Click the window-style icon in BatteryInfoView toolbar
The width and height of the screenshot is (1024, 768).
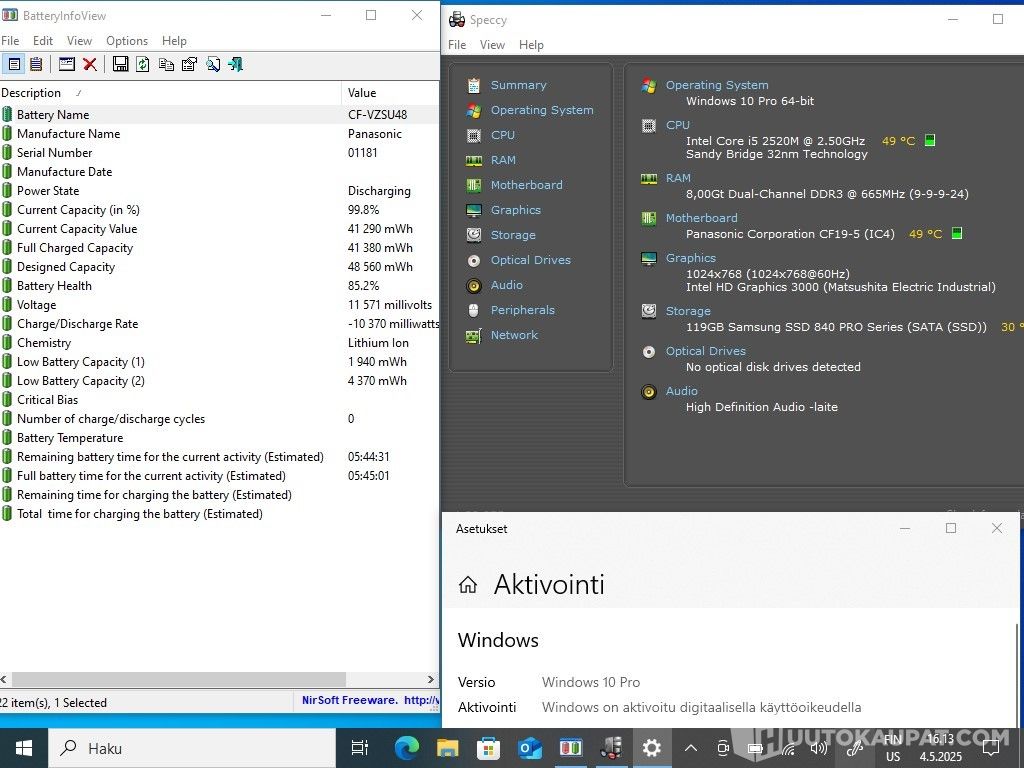[67, 64]
